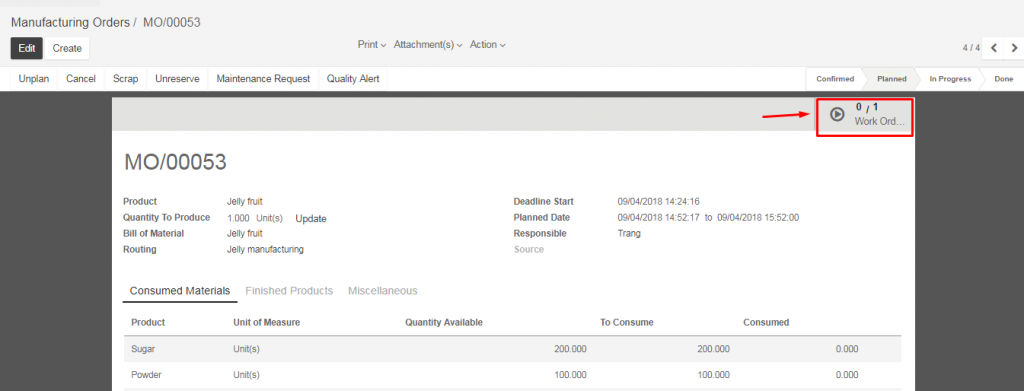Click Sugar's To Consume value 200.000
The image size is (1024, 391).
click(713, 349)
